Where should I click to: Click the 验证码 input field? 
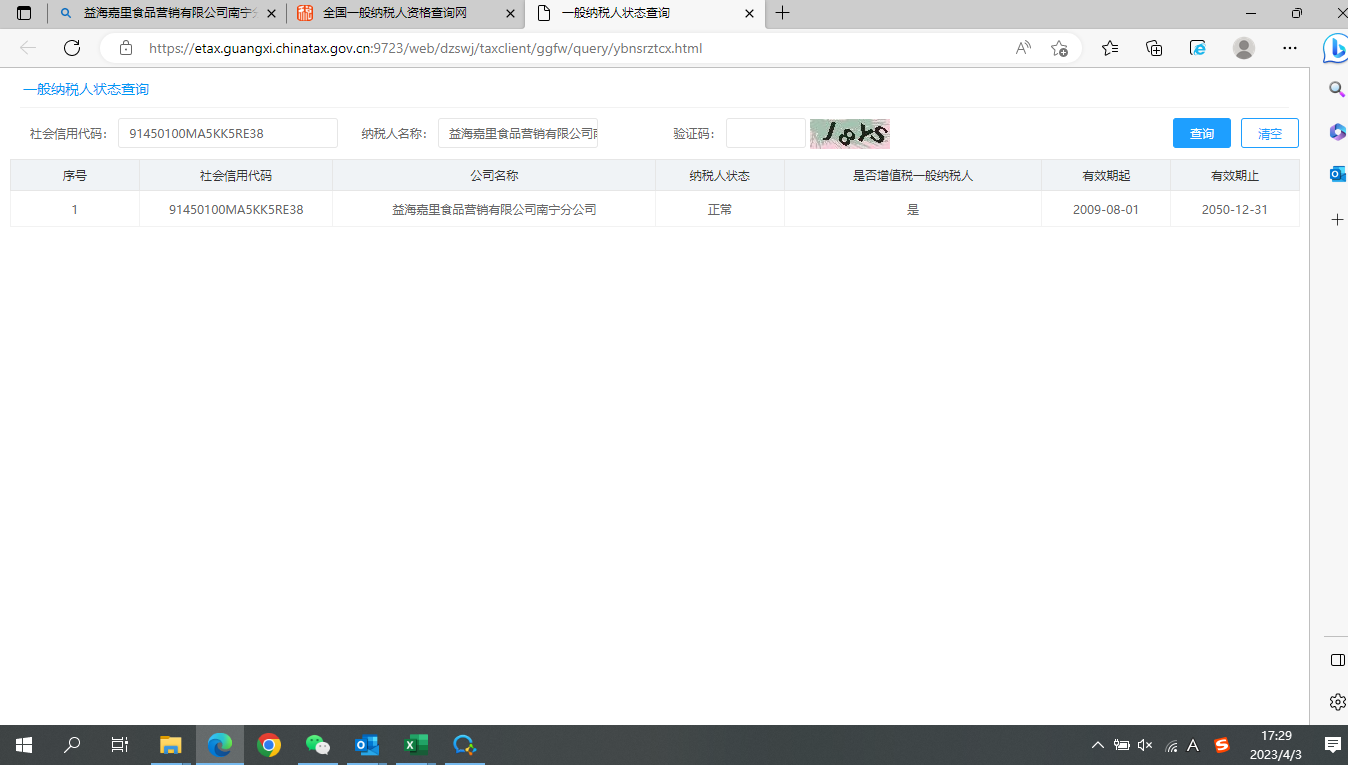765,134
